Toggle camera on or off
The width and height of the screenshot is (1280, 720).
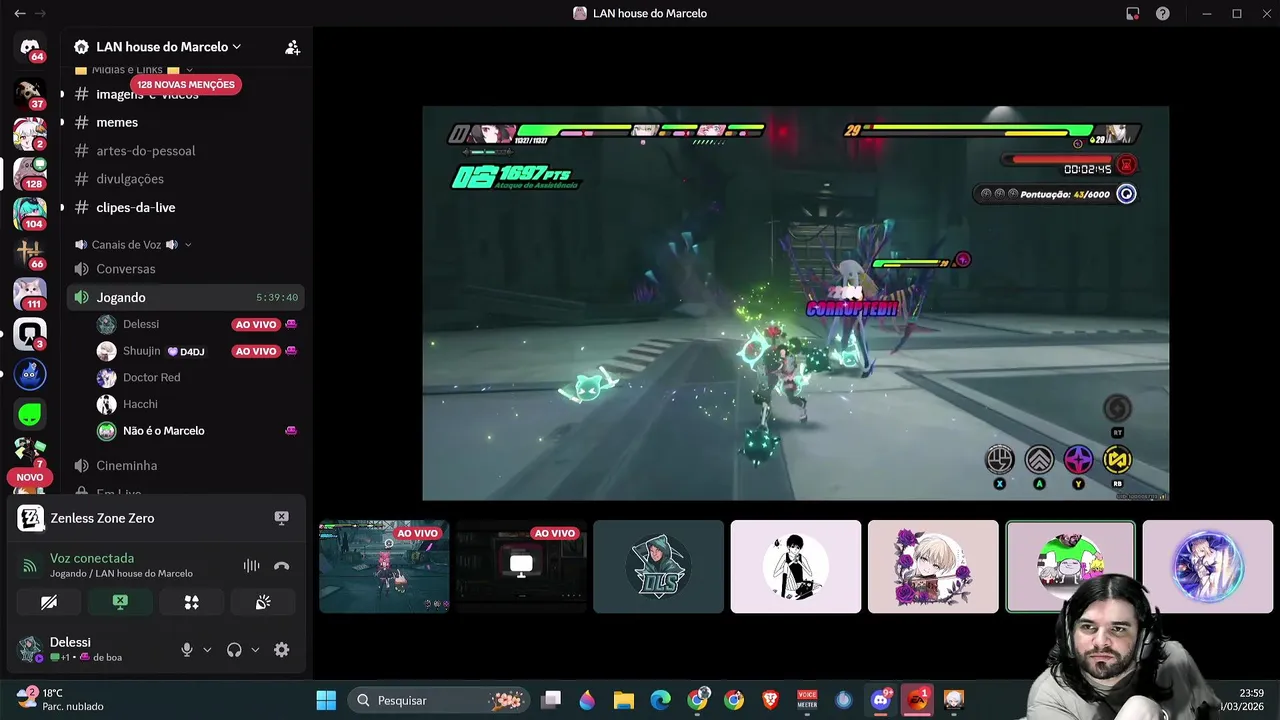point(49,602)
